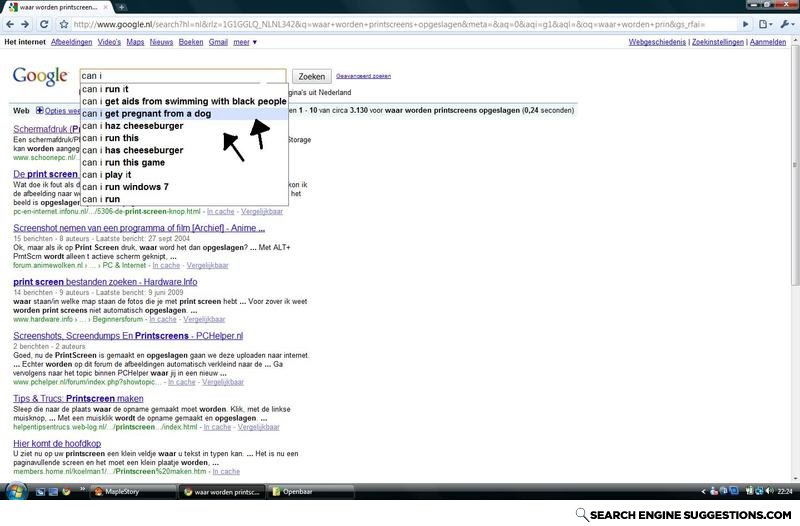
Task: Click the Google logo
Action: [40, 76]
